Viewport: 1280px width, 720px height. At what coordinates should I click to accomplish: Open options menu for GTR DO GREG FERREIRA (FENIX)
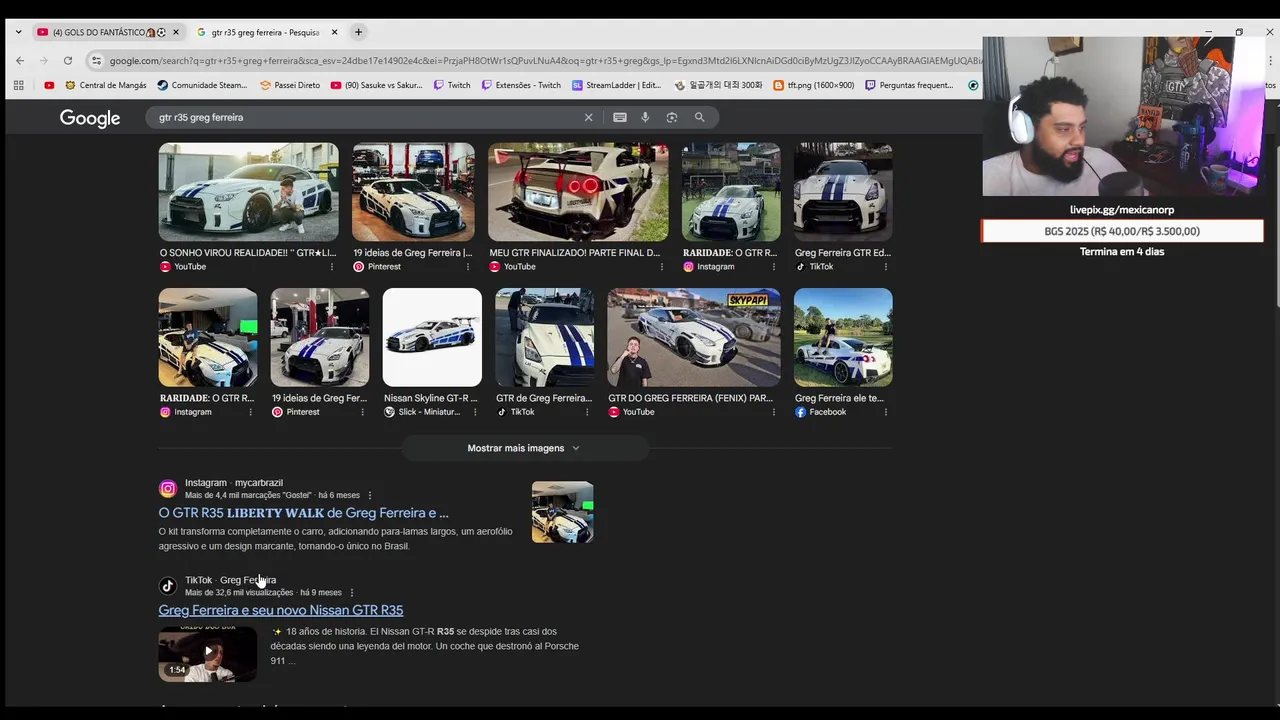[773, 412]
